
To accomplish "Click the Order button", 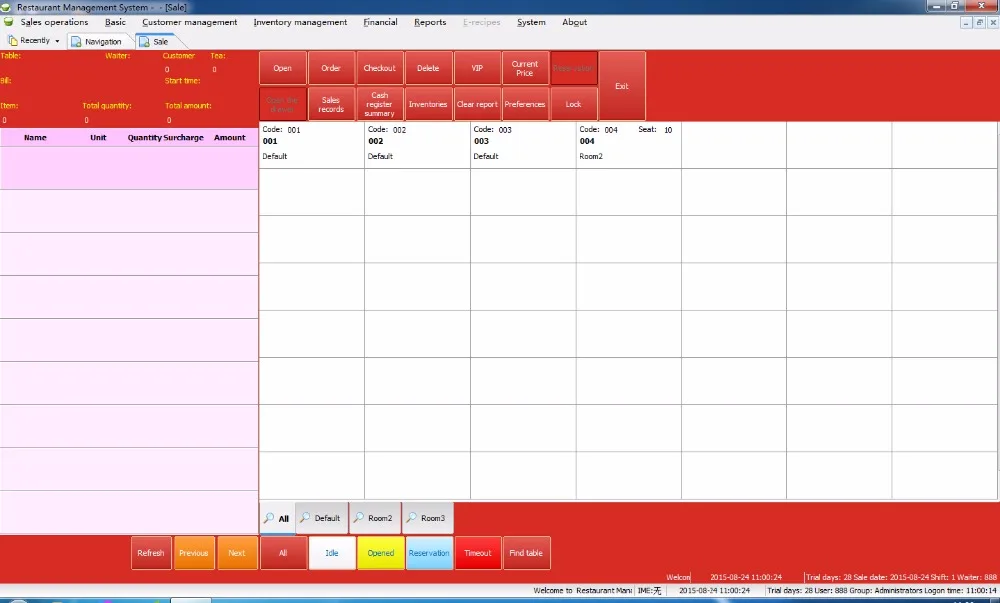I will pos(331,68).
